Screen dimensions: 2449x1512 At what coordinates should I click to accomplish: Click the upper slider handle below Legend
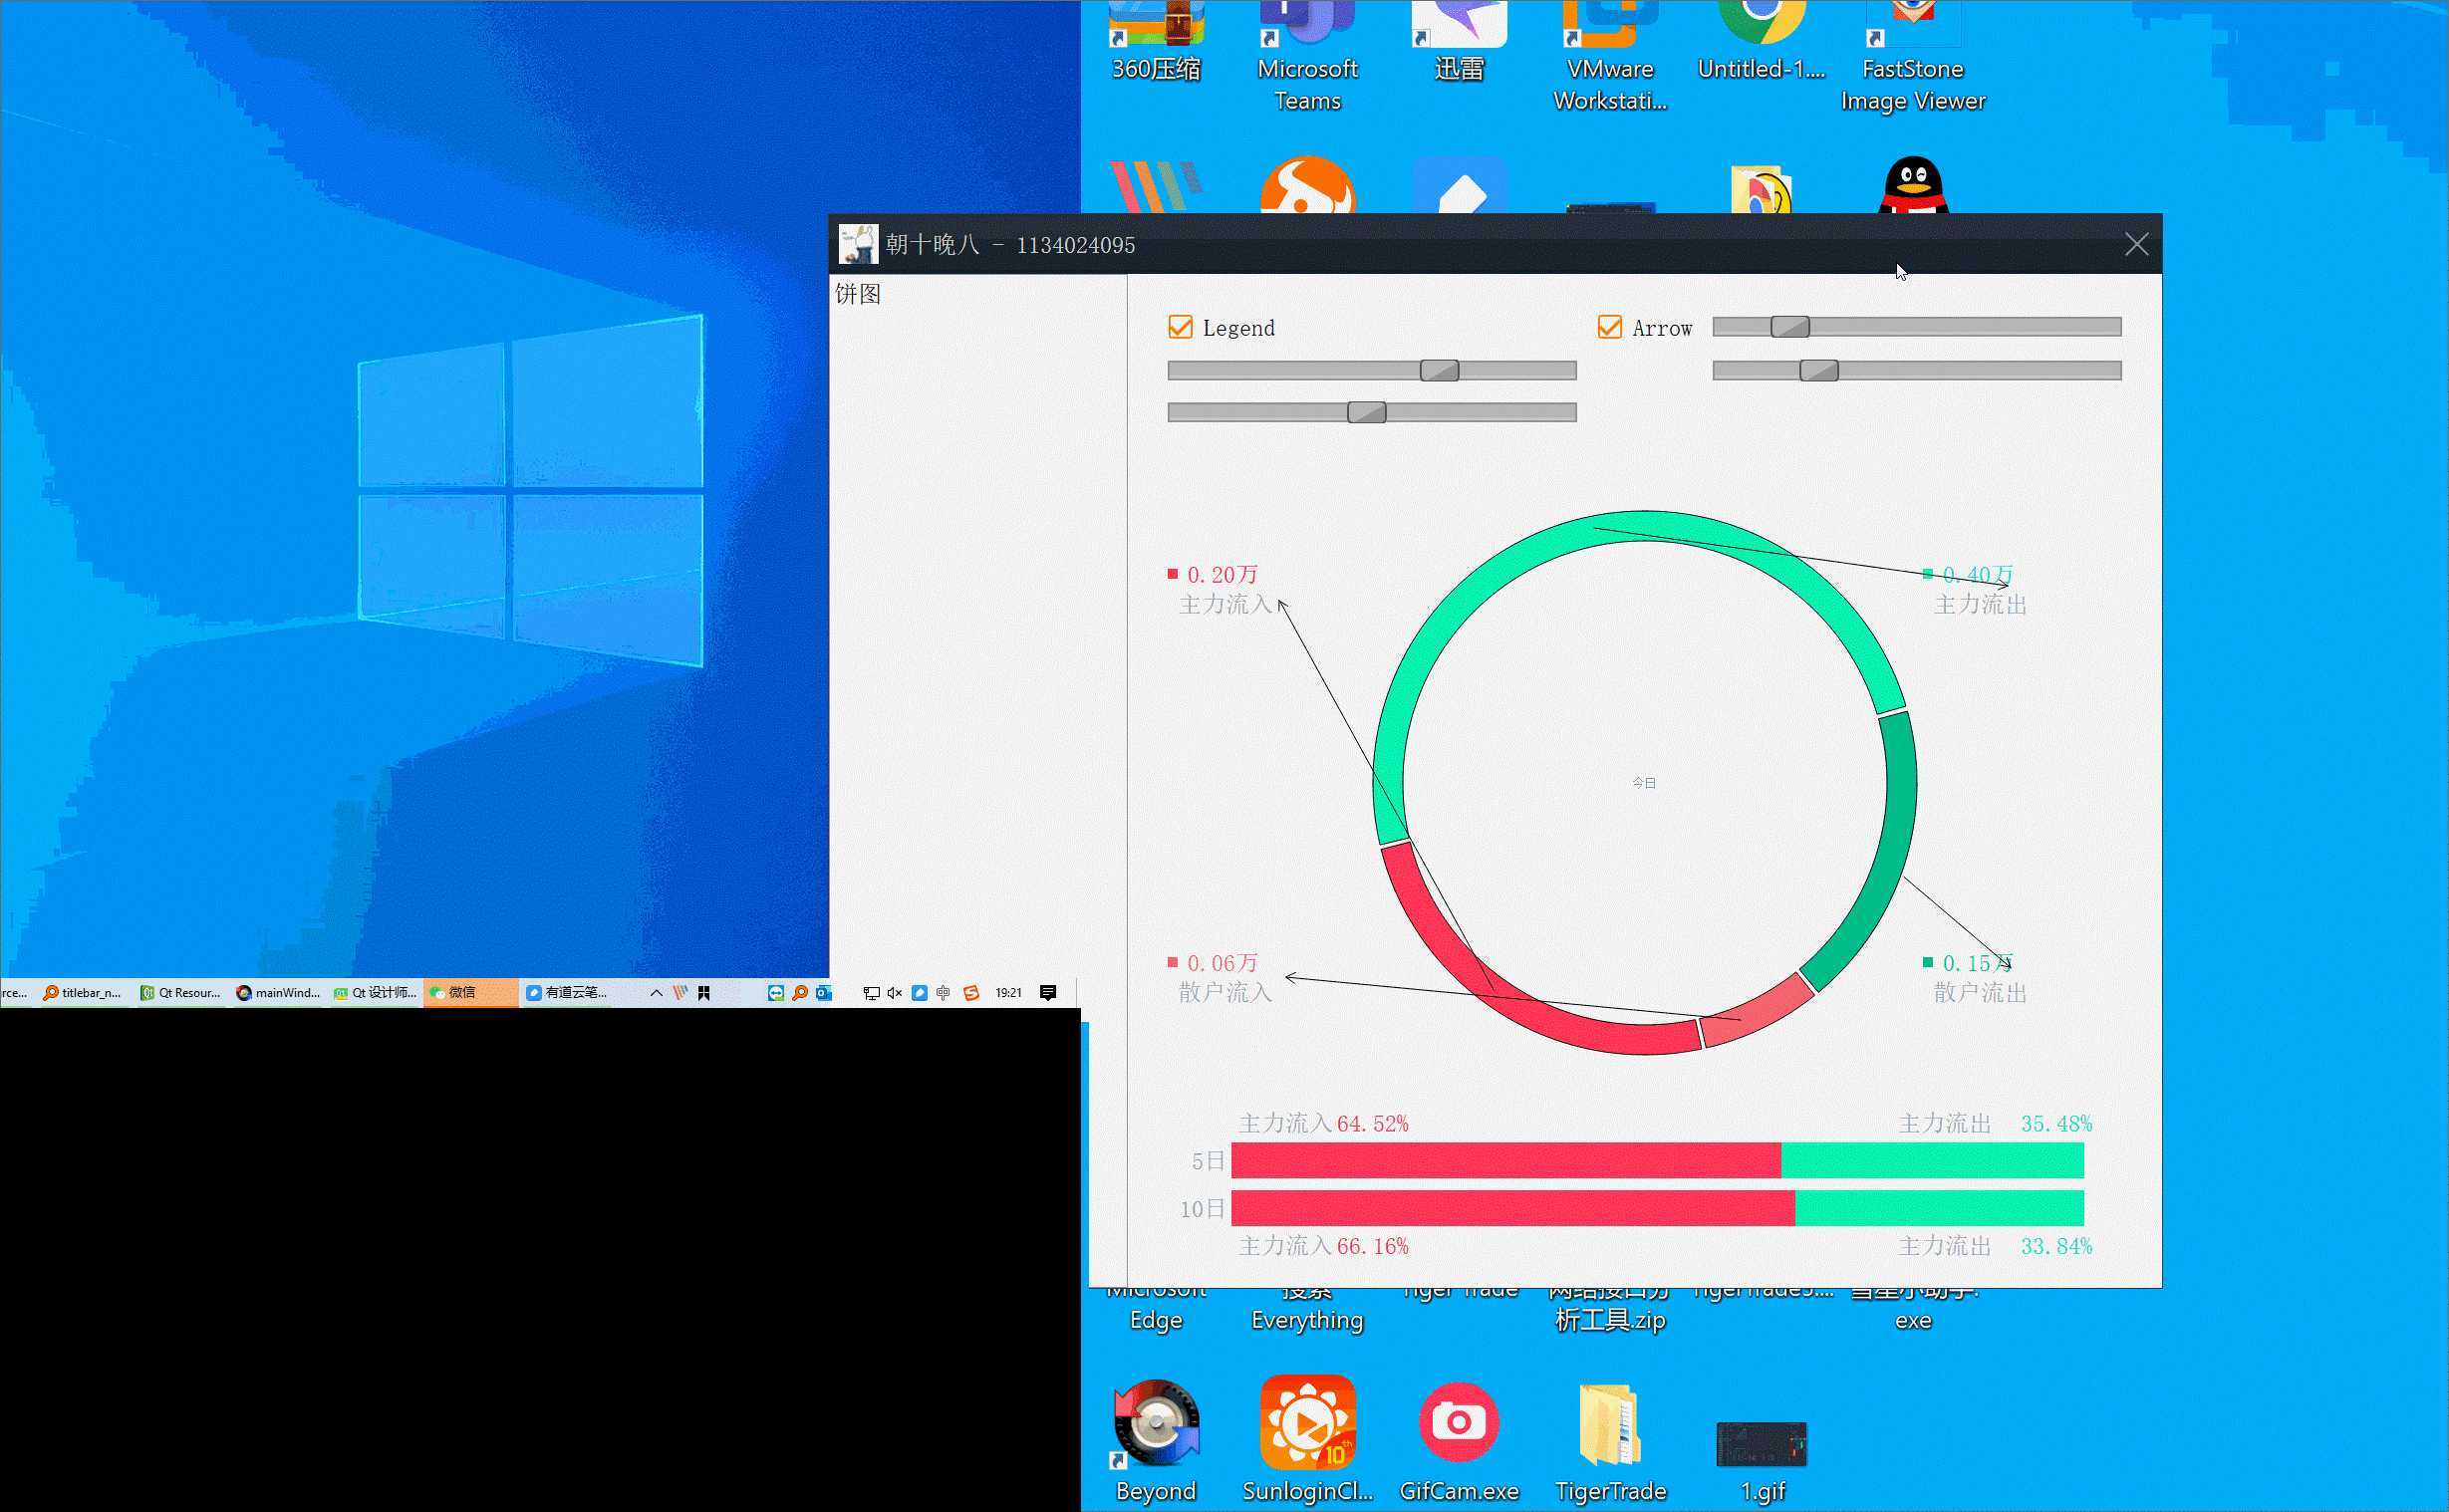pyautogui.click(x=1439, y=370)
